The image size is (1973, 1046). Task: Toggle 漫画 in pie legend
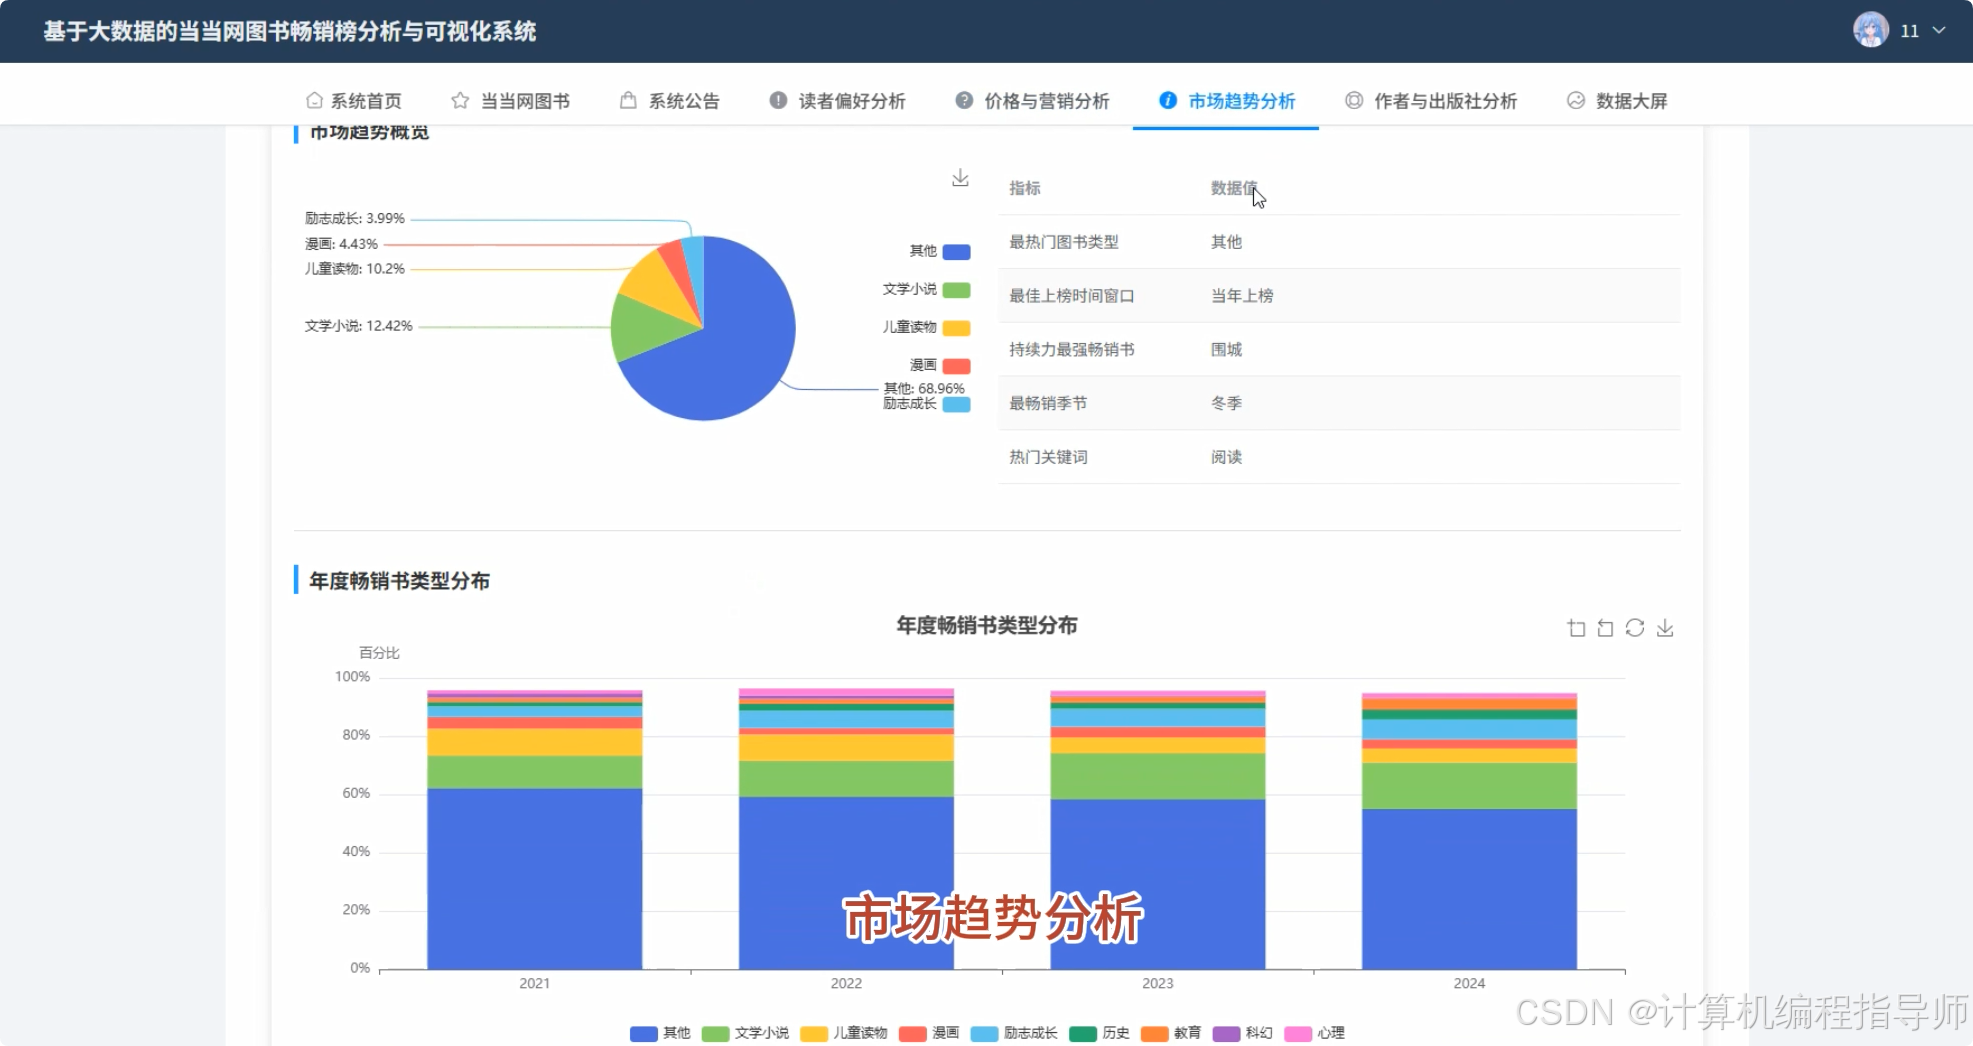click(939, 365)
